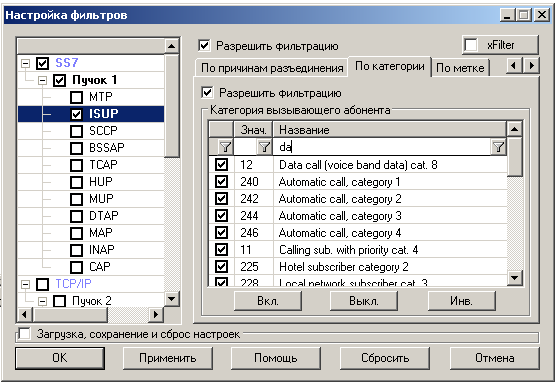Image resolution: width=555 pixels, height=383 pixels.
Task: Collapse the TCP/IP tree node
Action: [x=25, y=285]
